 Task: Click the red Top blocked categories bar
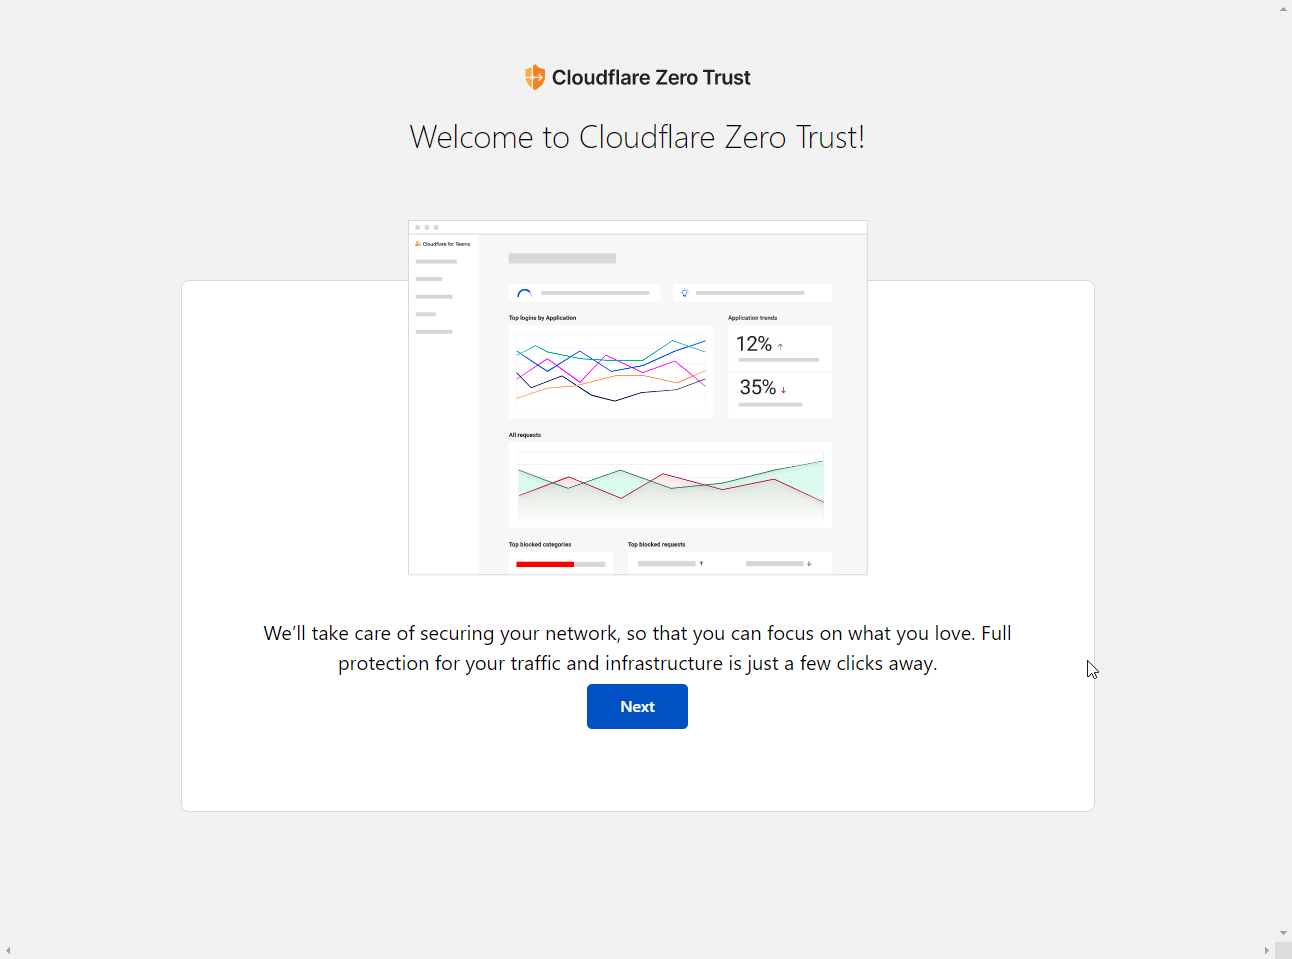545,564
